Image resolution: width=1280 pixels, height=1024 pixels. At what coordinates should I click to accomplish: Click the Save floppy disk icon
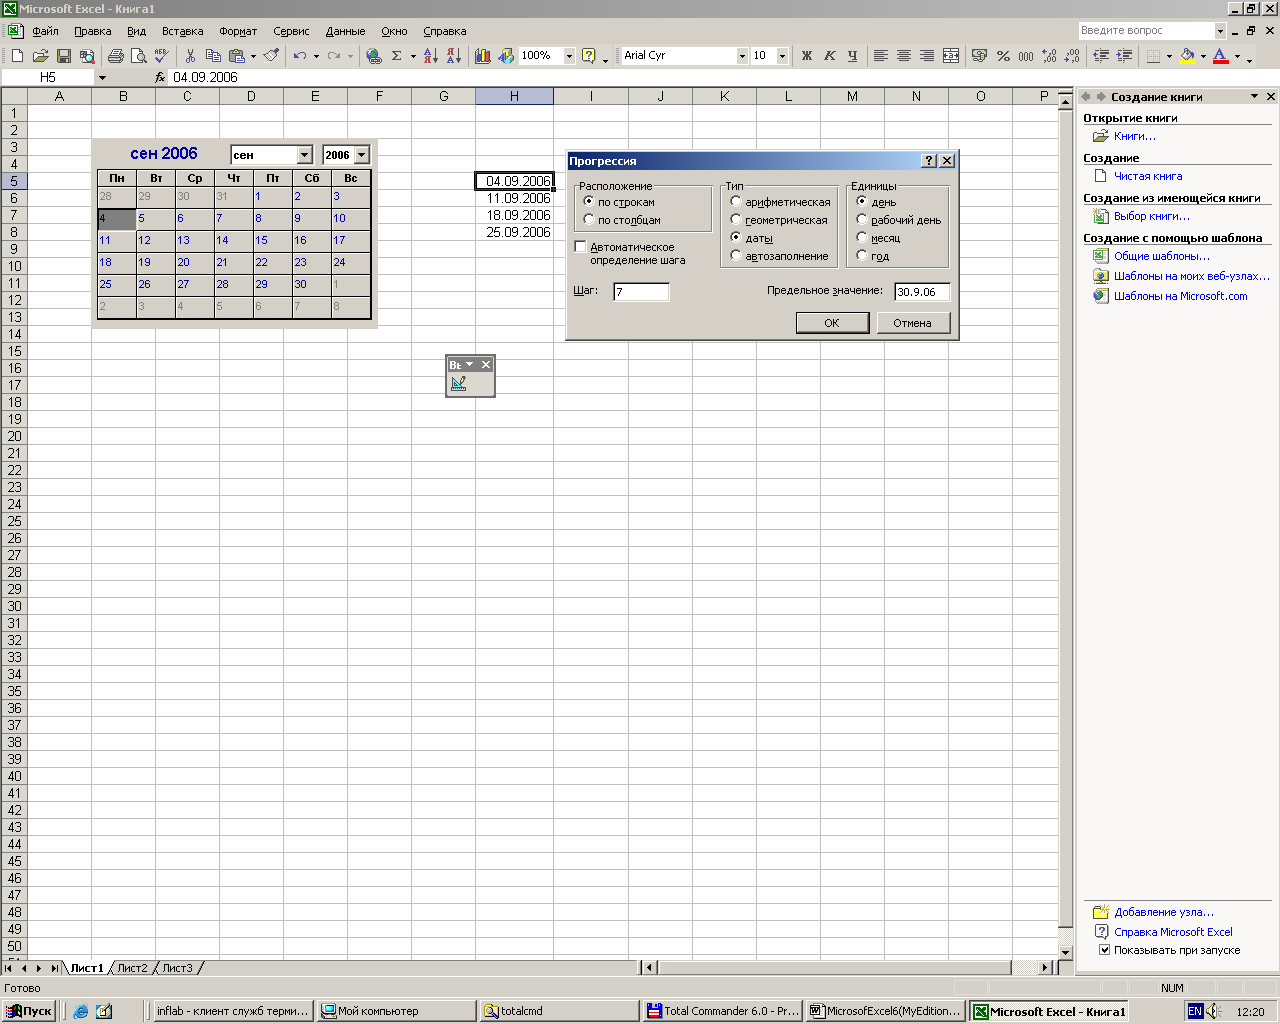click(x=63, y=56)
